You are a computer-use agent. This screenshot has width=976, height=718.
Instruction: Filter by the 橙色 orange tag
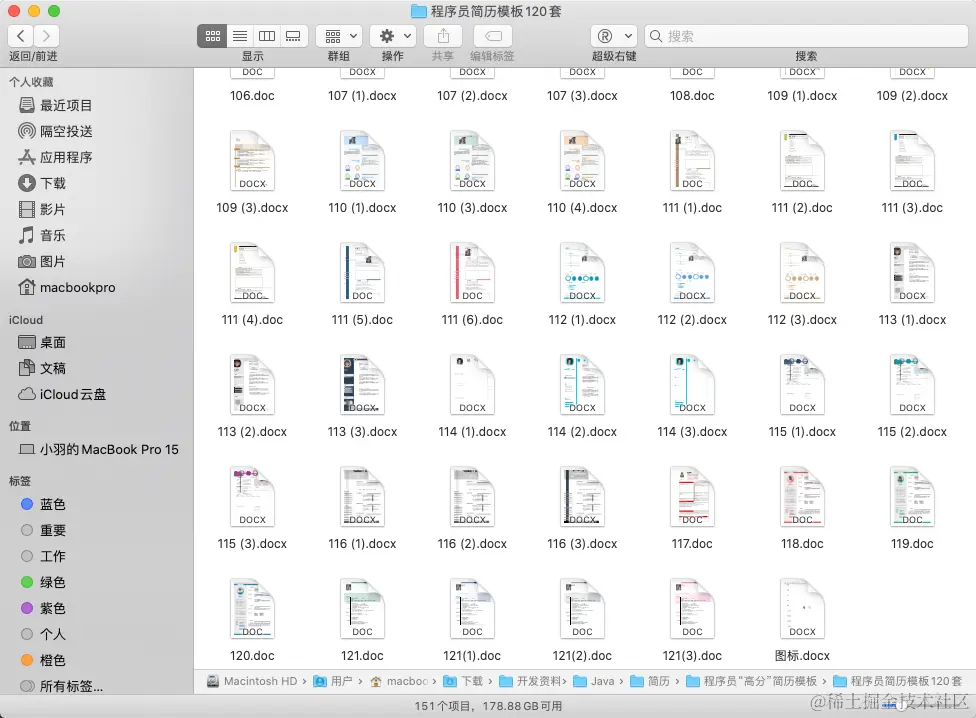pos(43,660)
